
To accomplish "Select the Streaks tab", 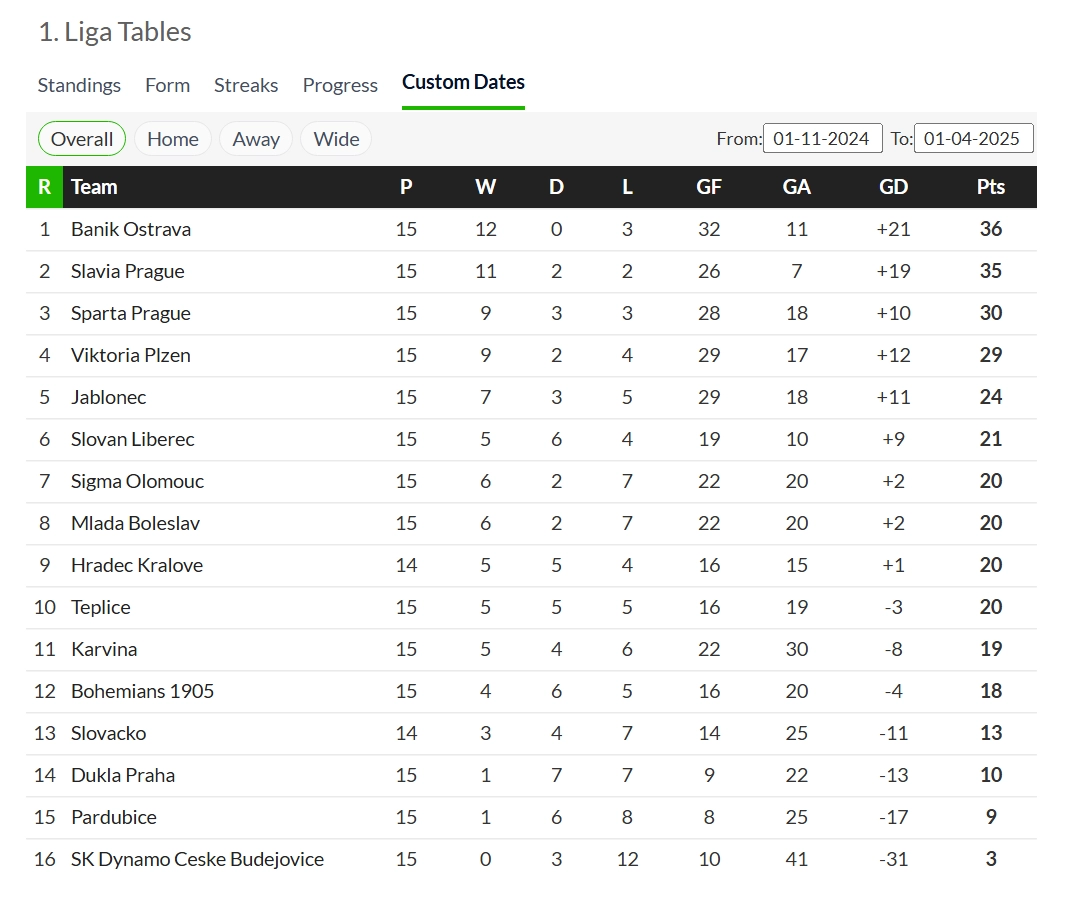I will click(x=246, y=85).
